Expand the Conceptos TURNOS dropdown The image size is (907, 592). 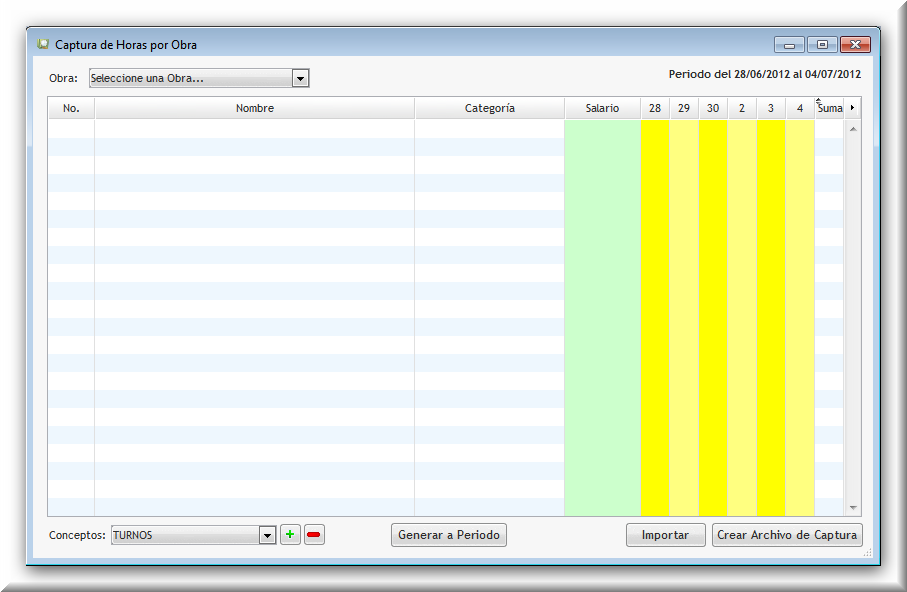[x=267, y=535]
